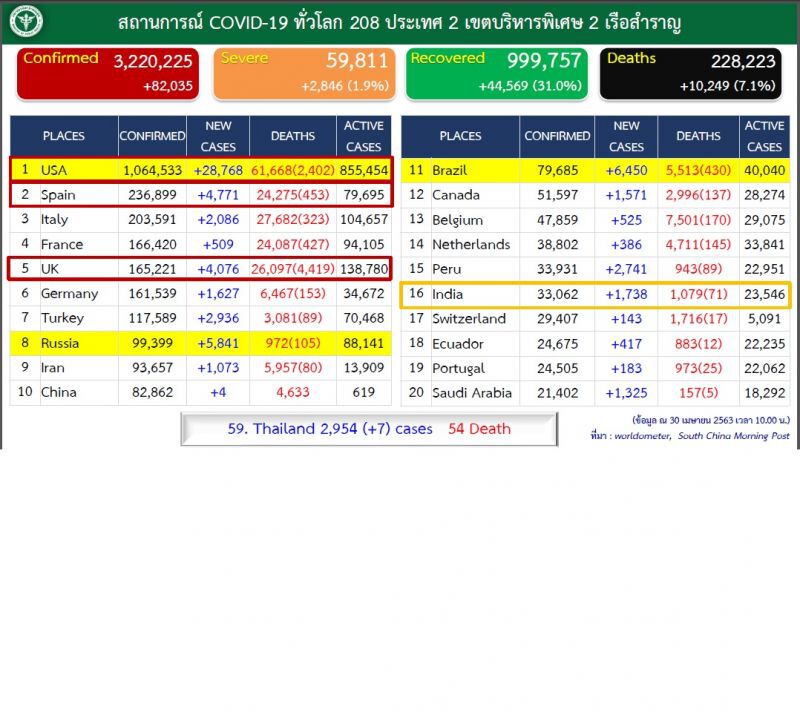800x712 pixels.
Task: Select the Belgium row name
Action: pos(458,220)
